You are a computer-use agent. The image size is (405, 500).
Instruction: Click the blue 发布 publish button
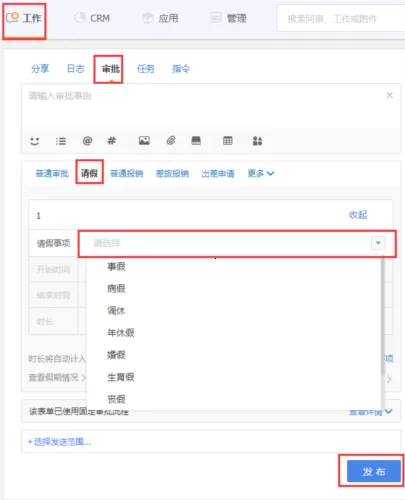pyautogui.click(x=374, y=471)
